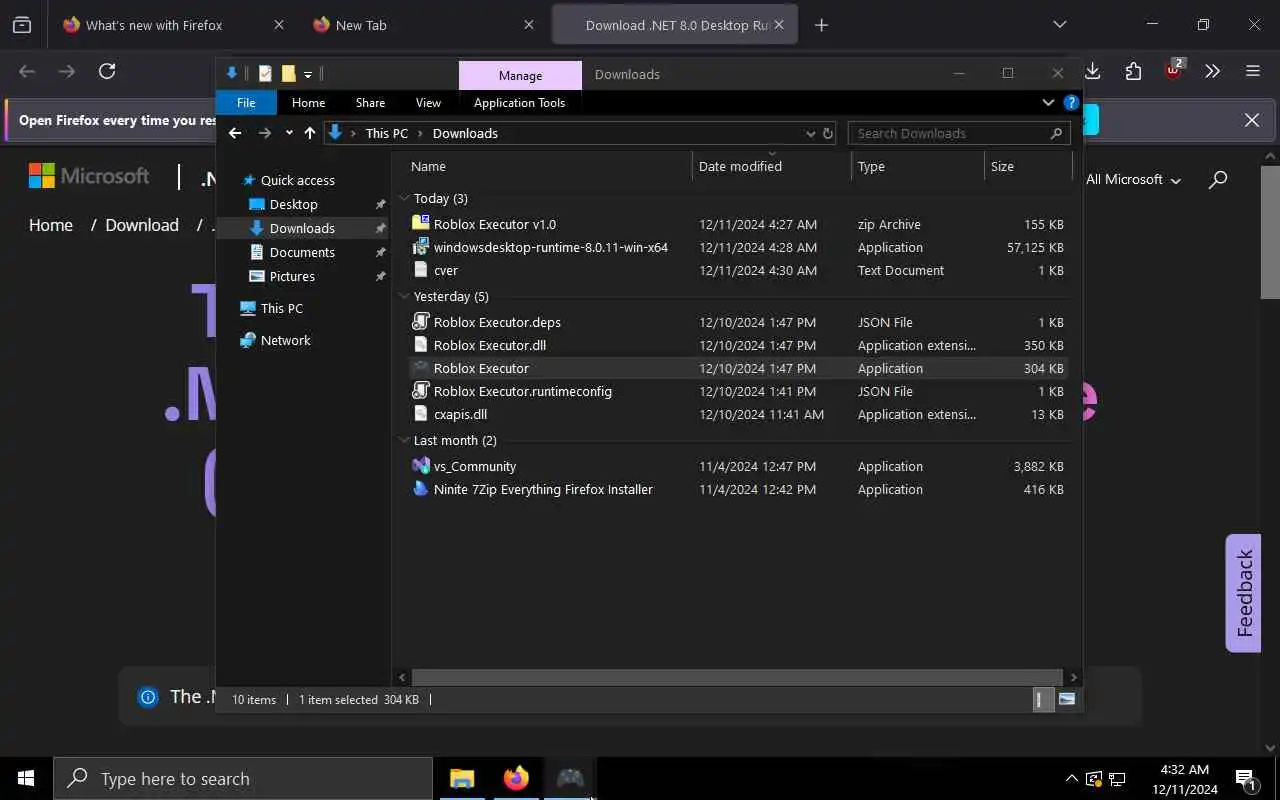Collapse the Yesterday (5) group
1280x800 pixels.
pos(405,296)
